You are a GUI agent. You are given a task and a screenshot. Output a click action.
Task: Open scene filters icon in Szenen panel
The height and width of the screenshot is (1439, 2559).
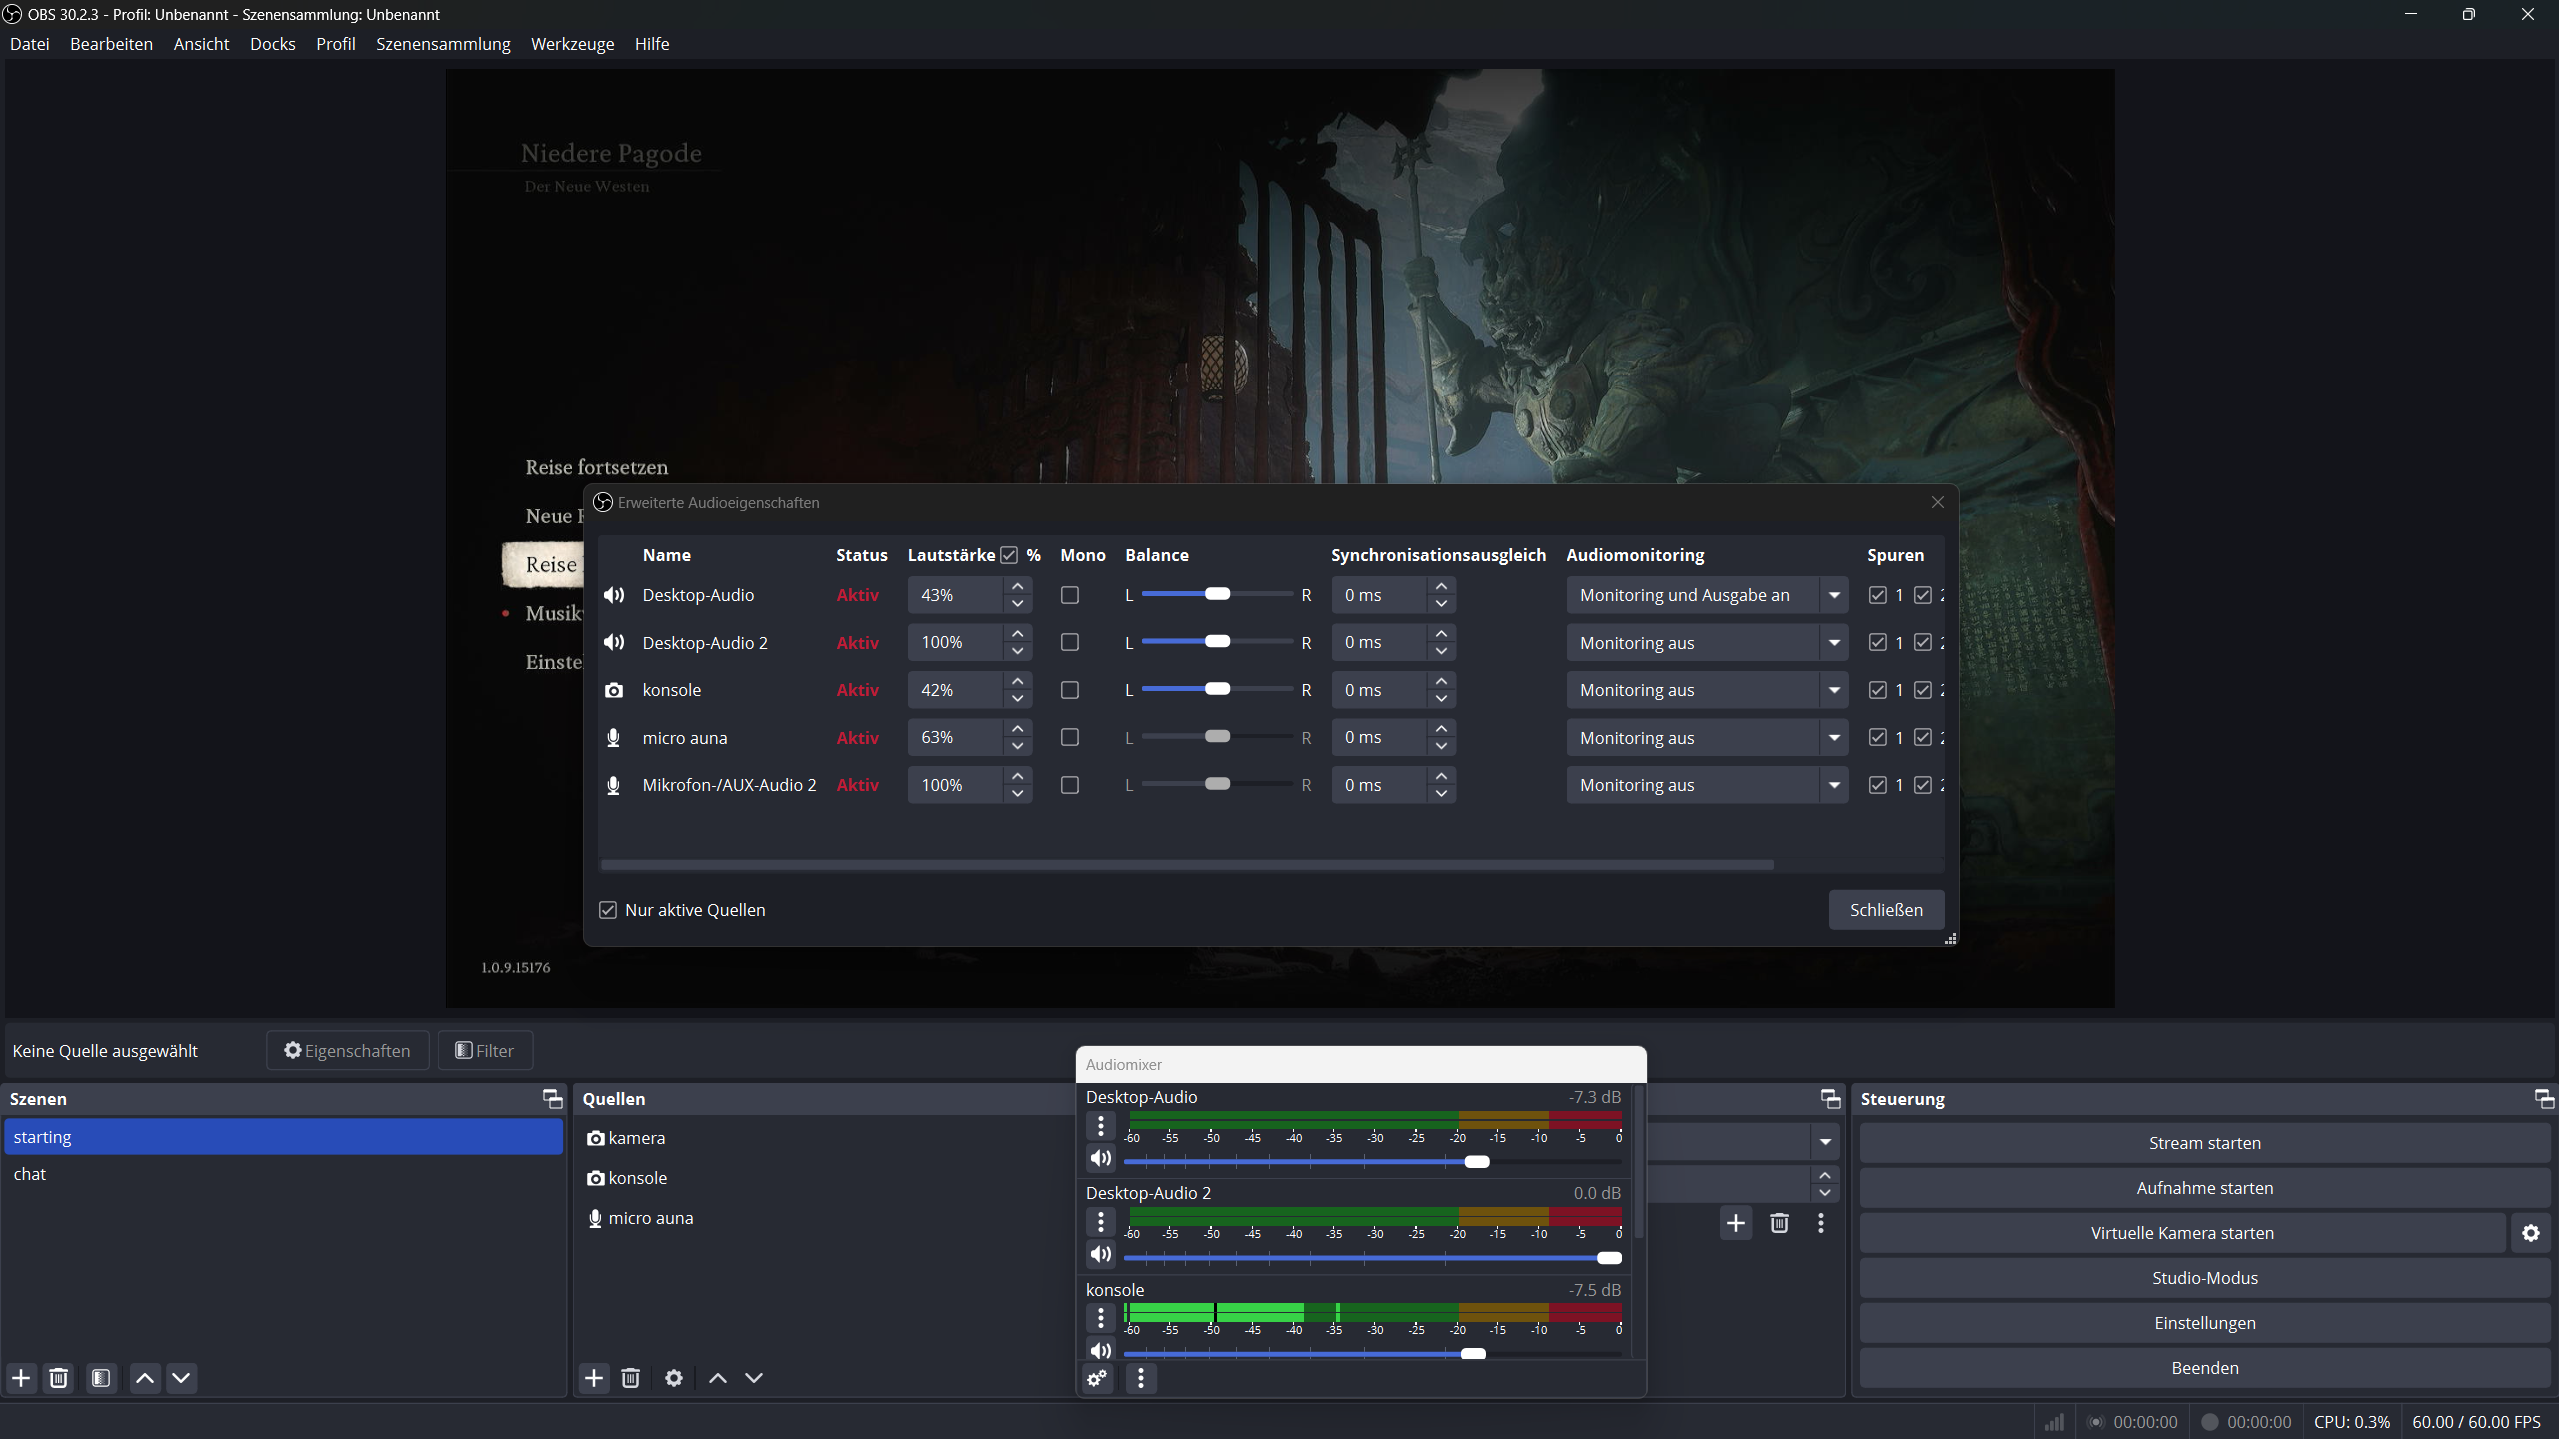coord(101,1378)
